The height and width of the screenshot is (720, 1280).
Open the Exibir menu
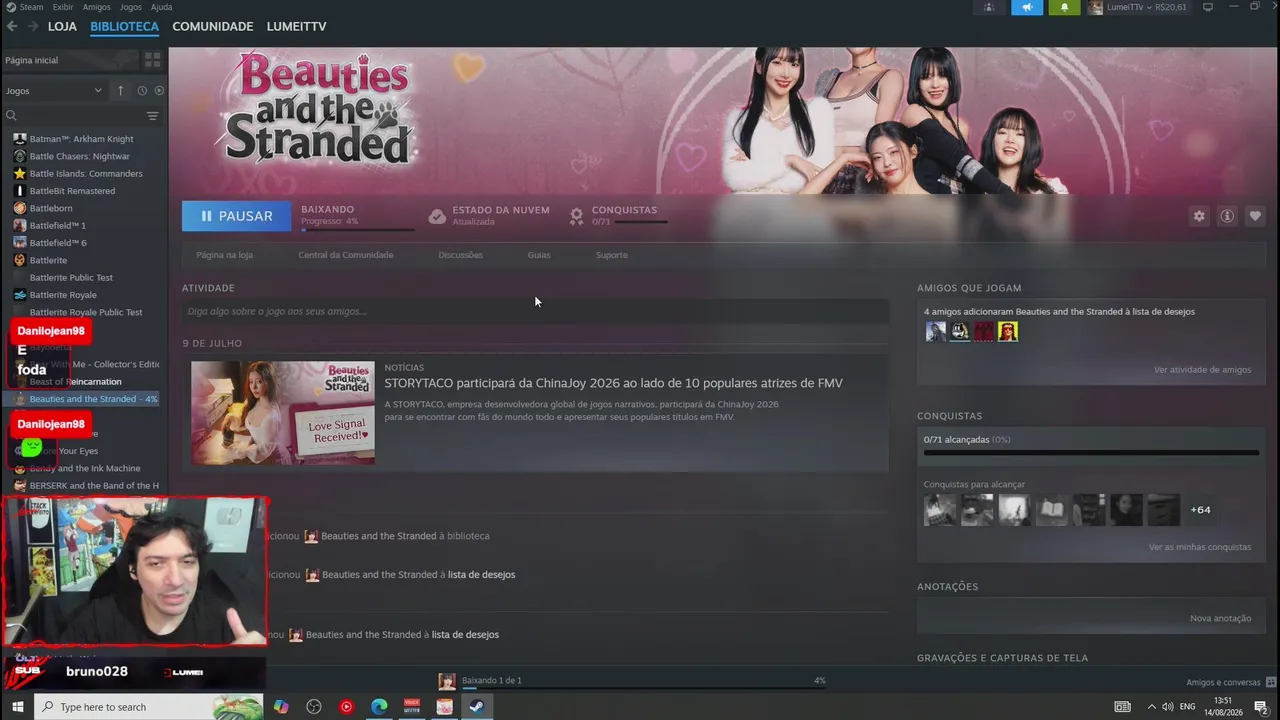coord(64,7)
